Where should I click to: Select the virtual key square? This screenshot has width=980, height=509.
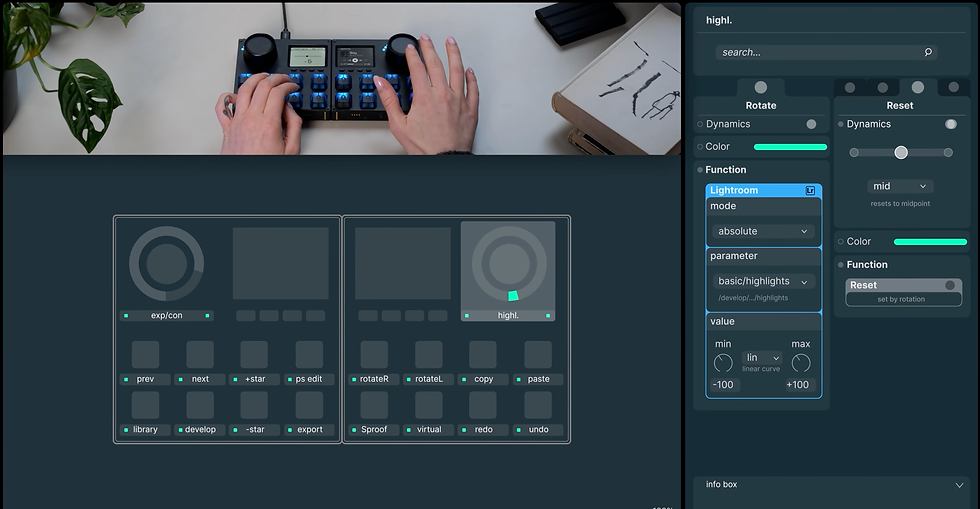tap(429, 405)
